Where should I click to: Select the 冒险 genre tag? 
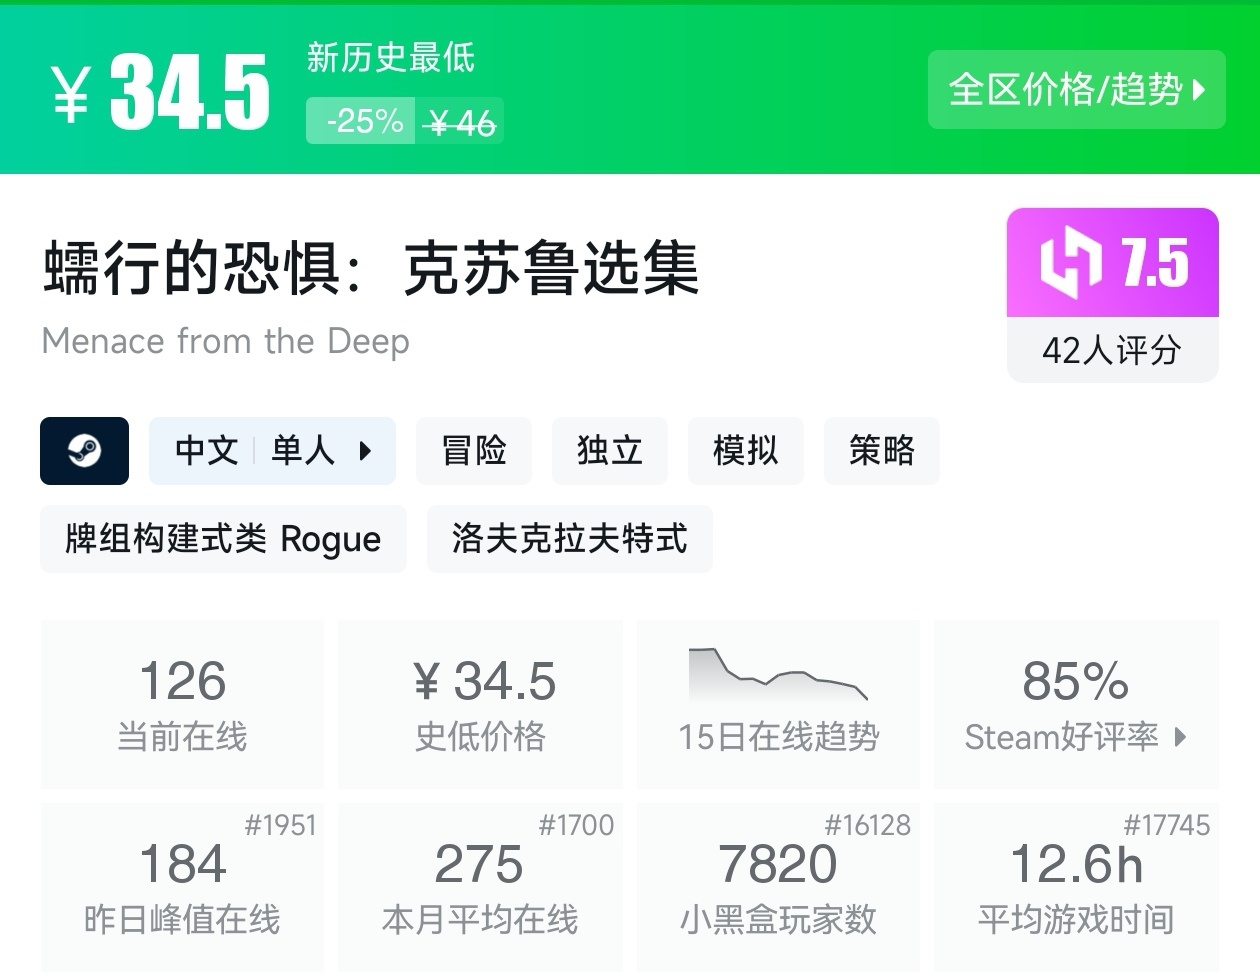pos(474,451)
